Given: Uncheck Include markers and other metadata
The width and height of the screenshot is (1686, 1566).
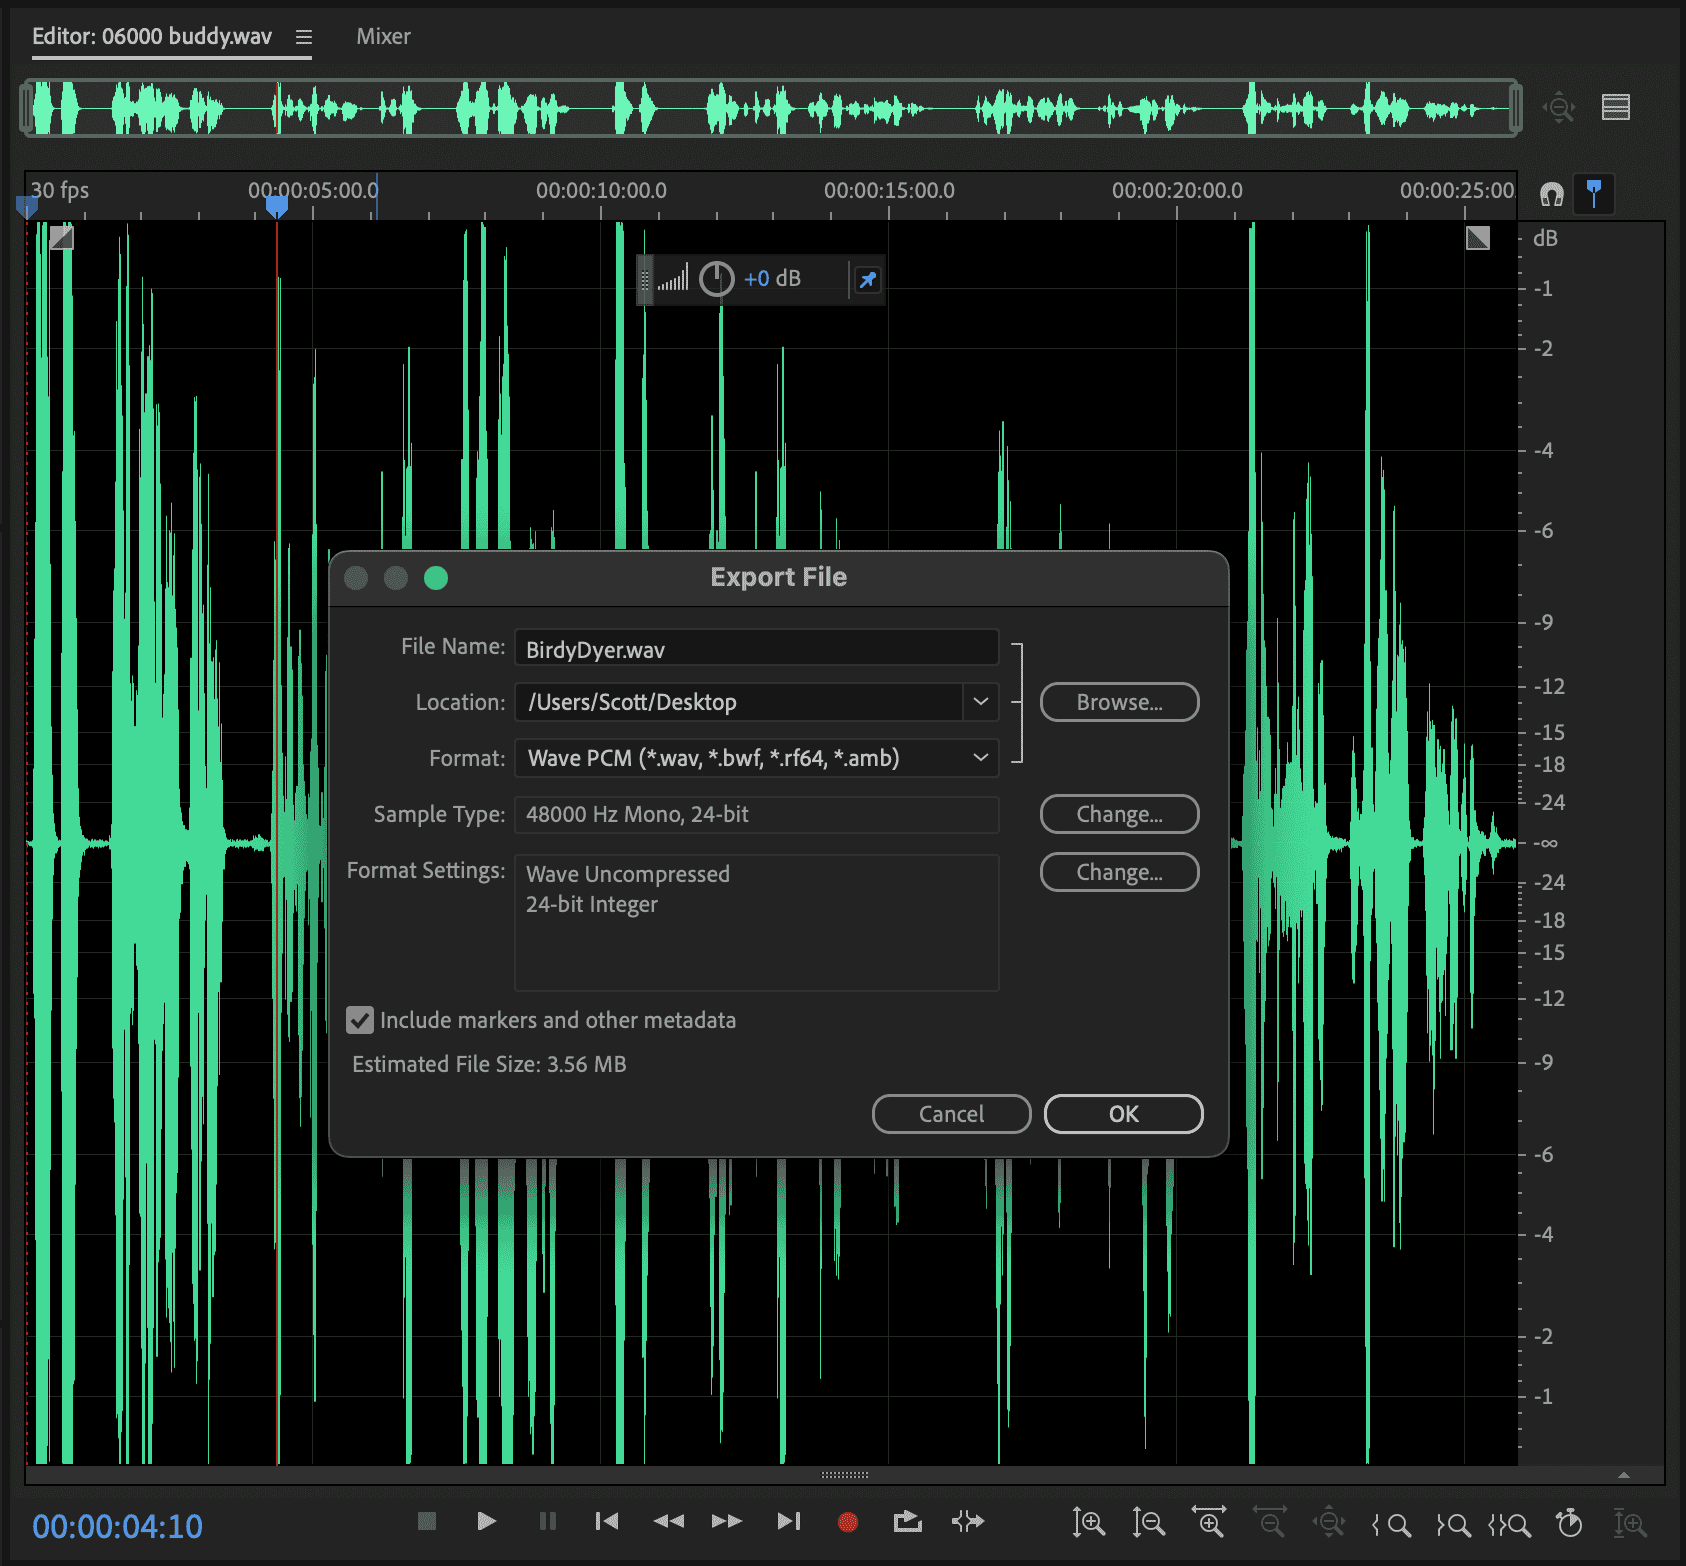Looking at the screenshot, I should 360,1020.
